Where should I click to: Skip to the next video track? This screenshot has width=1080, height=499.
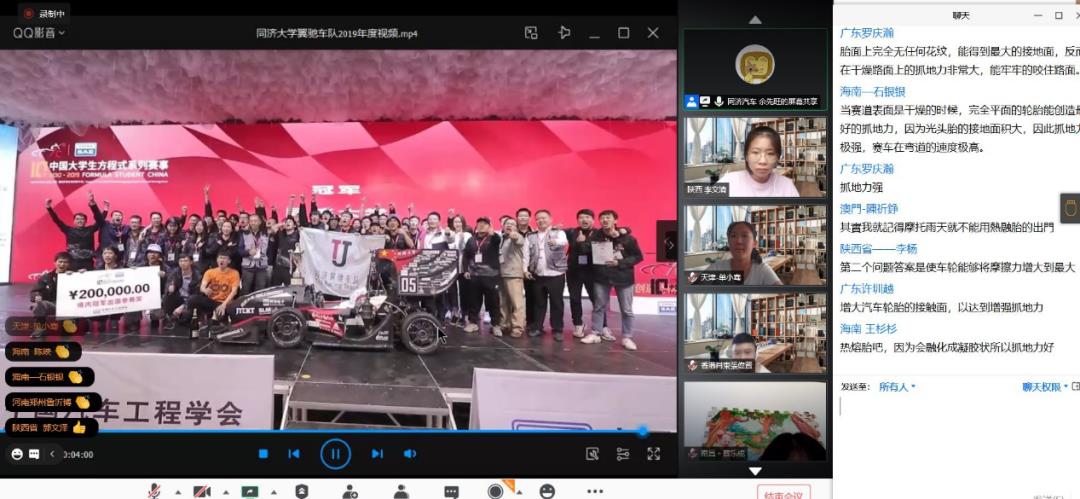(377, 454)
